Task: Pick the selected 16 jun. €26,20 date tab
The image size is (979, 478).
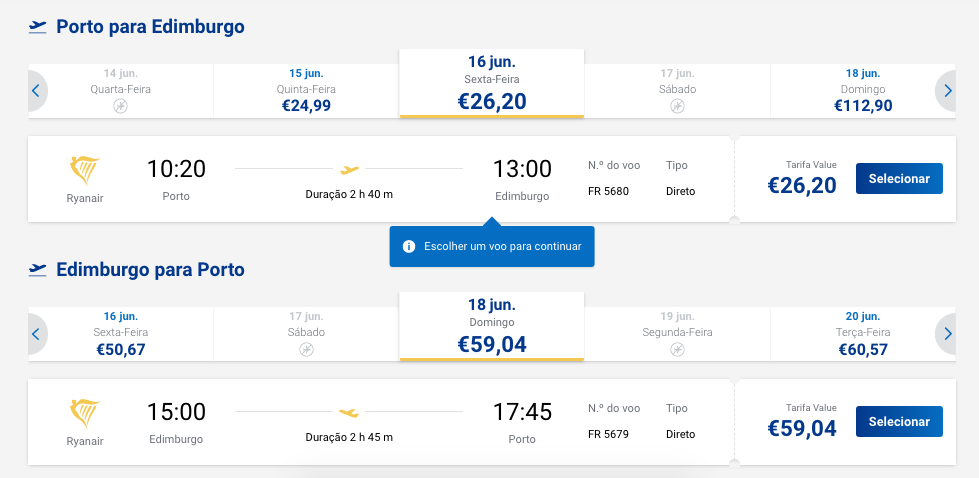Action: click(492, 84)
